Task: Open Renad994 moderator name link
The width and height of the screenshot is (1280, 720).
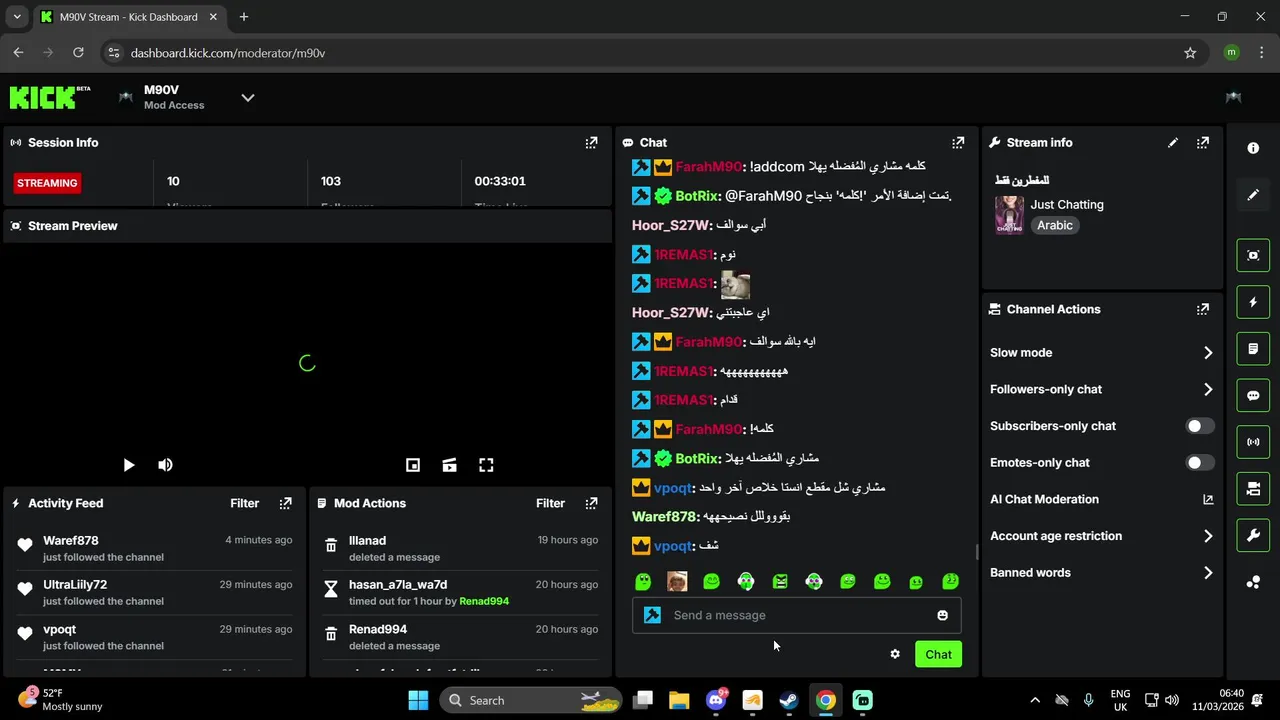Action: 484,601
